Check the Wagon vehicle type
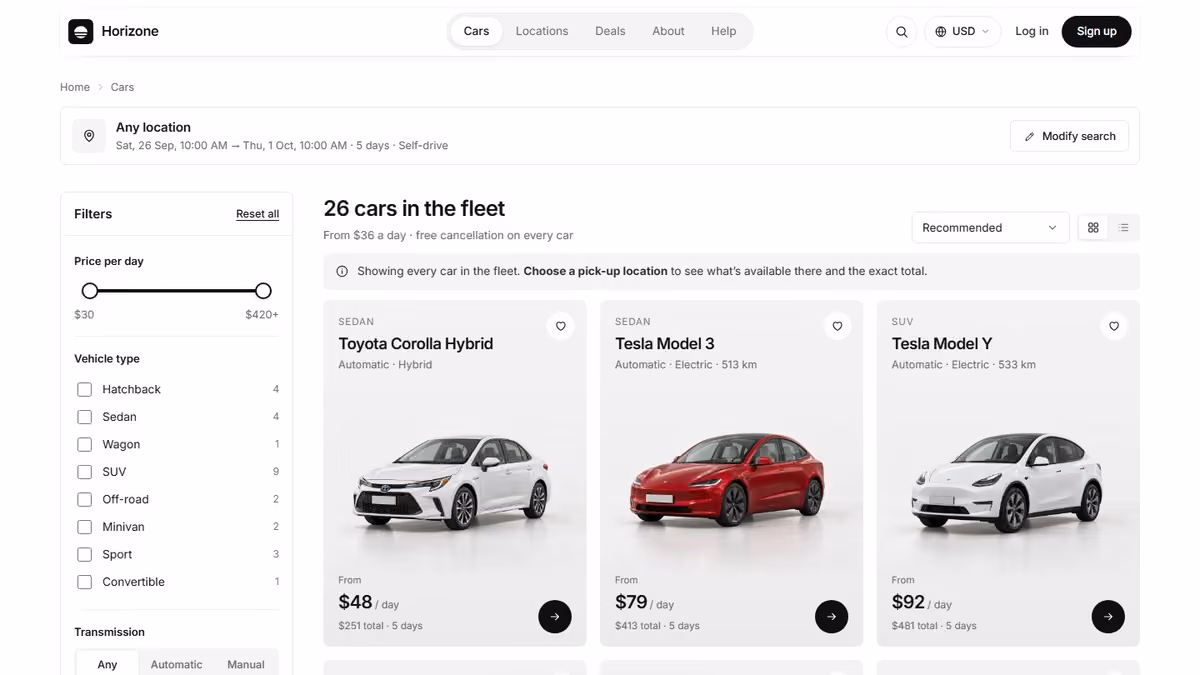This screenshot has height=675, width=1200. 85,444
